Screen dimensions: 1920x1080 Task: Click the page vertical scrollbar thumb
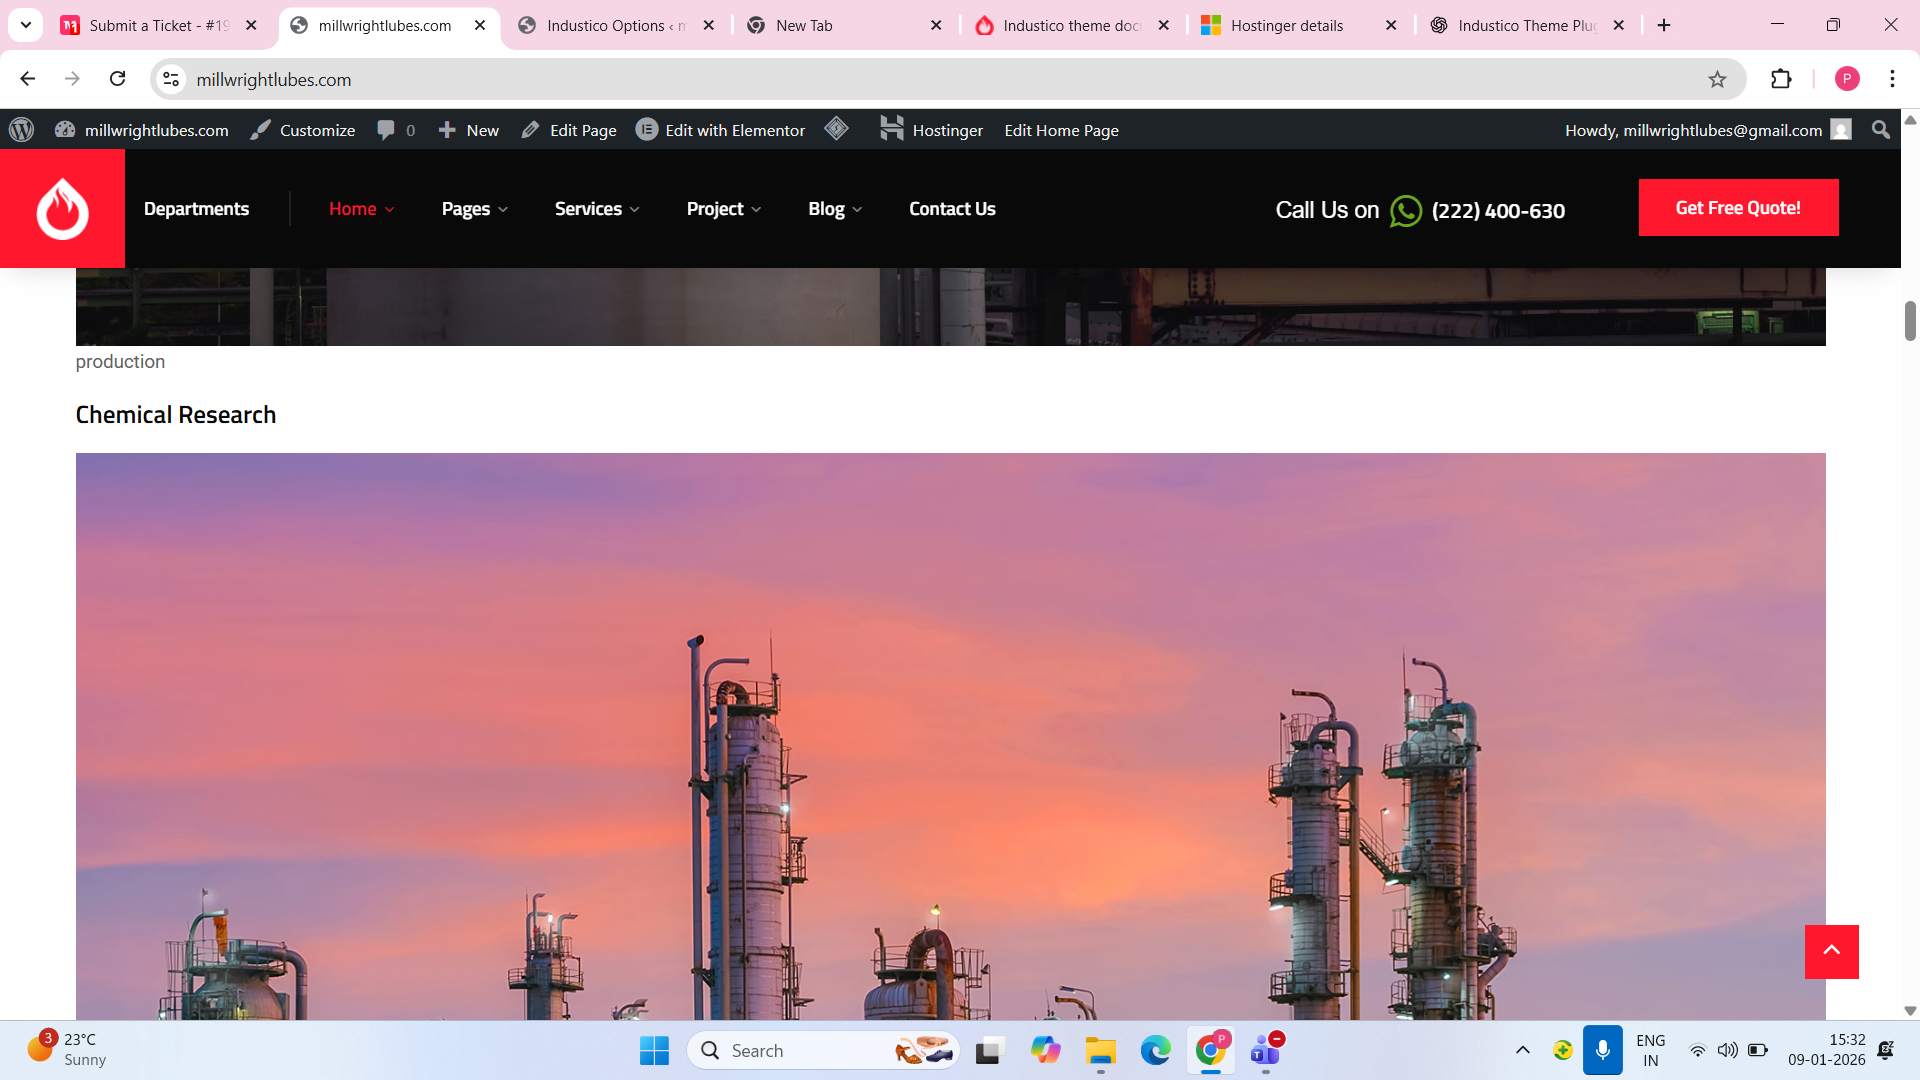pos(1909,321)
